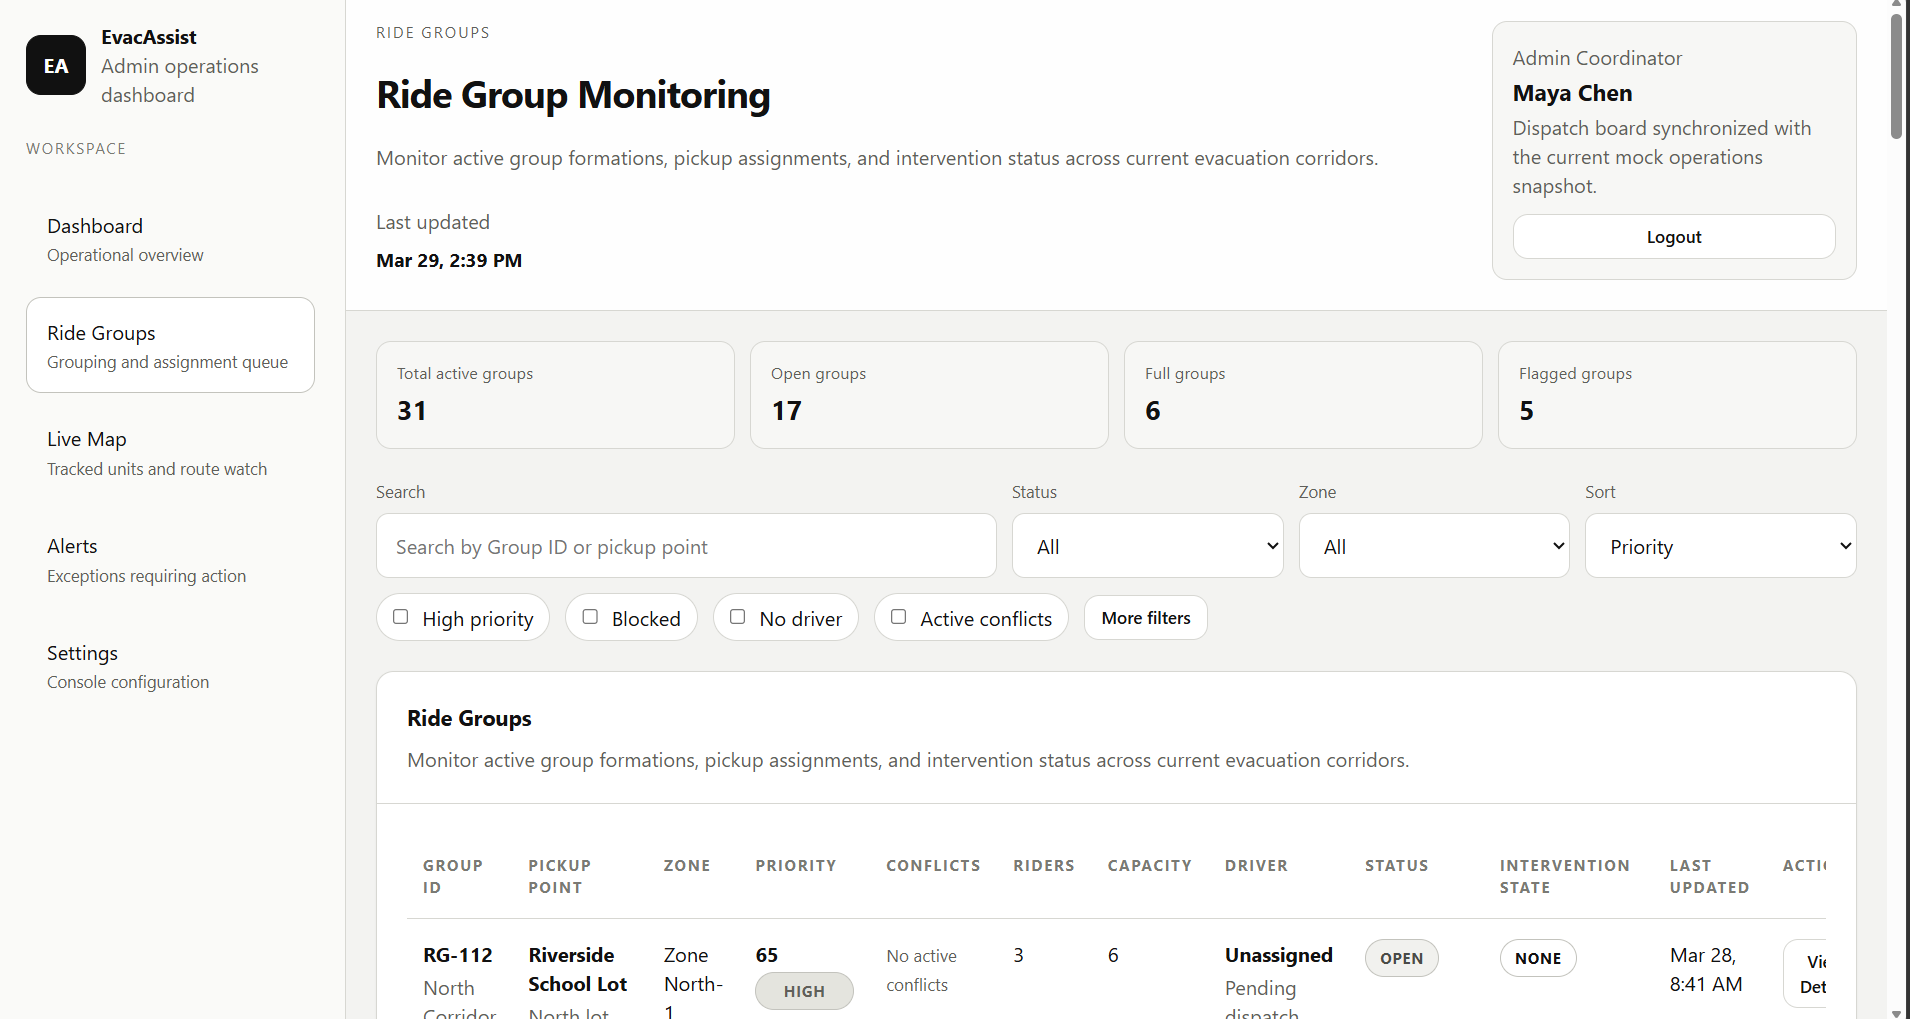Click the Logout button
The image size is (1910, 1019).
(x=1674, y=237)
